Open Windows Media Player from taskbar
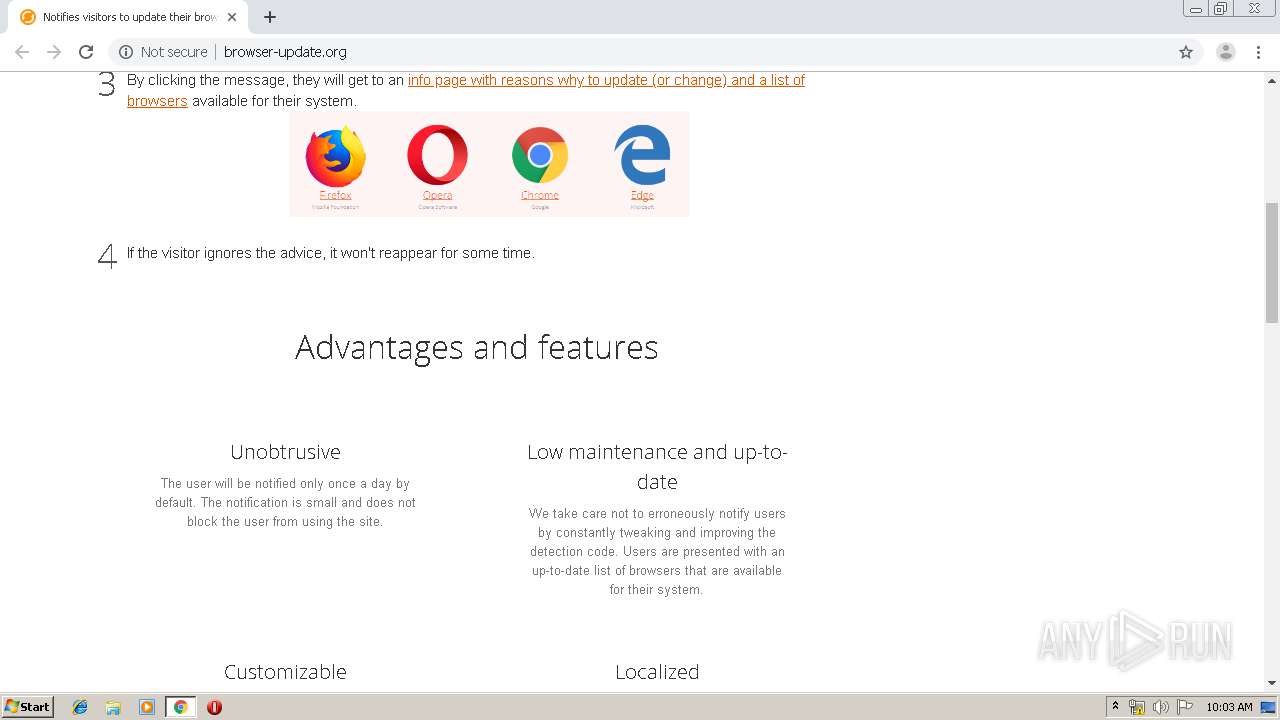This screenshot has width=1280, height=720. pos(147,707)
